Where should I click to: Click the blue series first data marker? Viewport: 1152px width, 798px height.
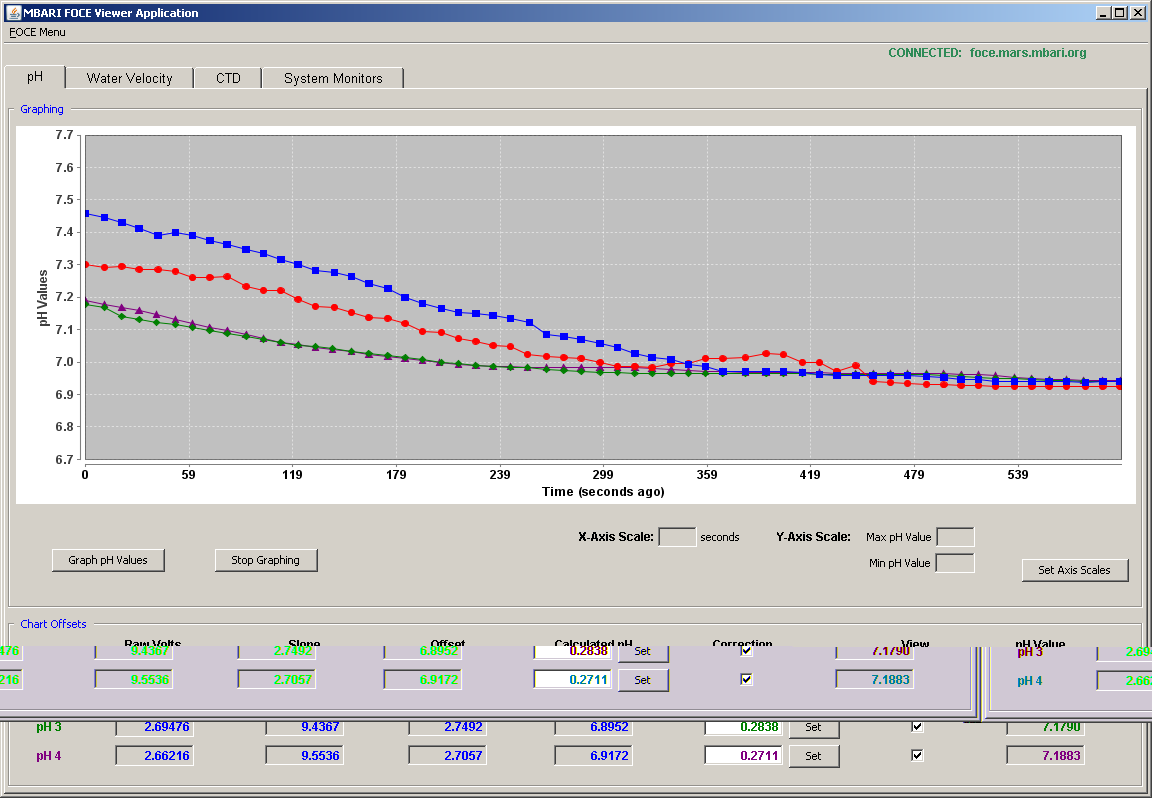coord(86,214)
